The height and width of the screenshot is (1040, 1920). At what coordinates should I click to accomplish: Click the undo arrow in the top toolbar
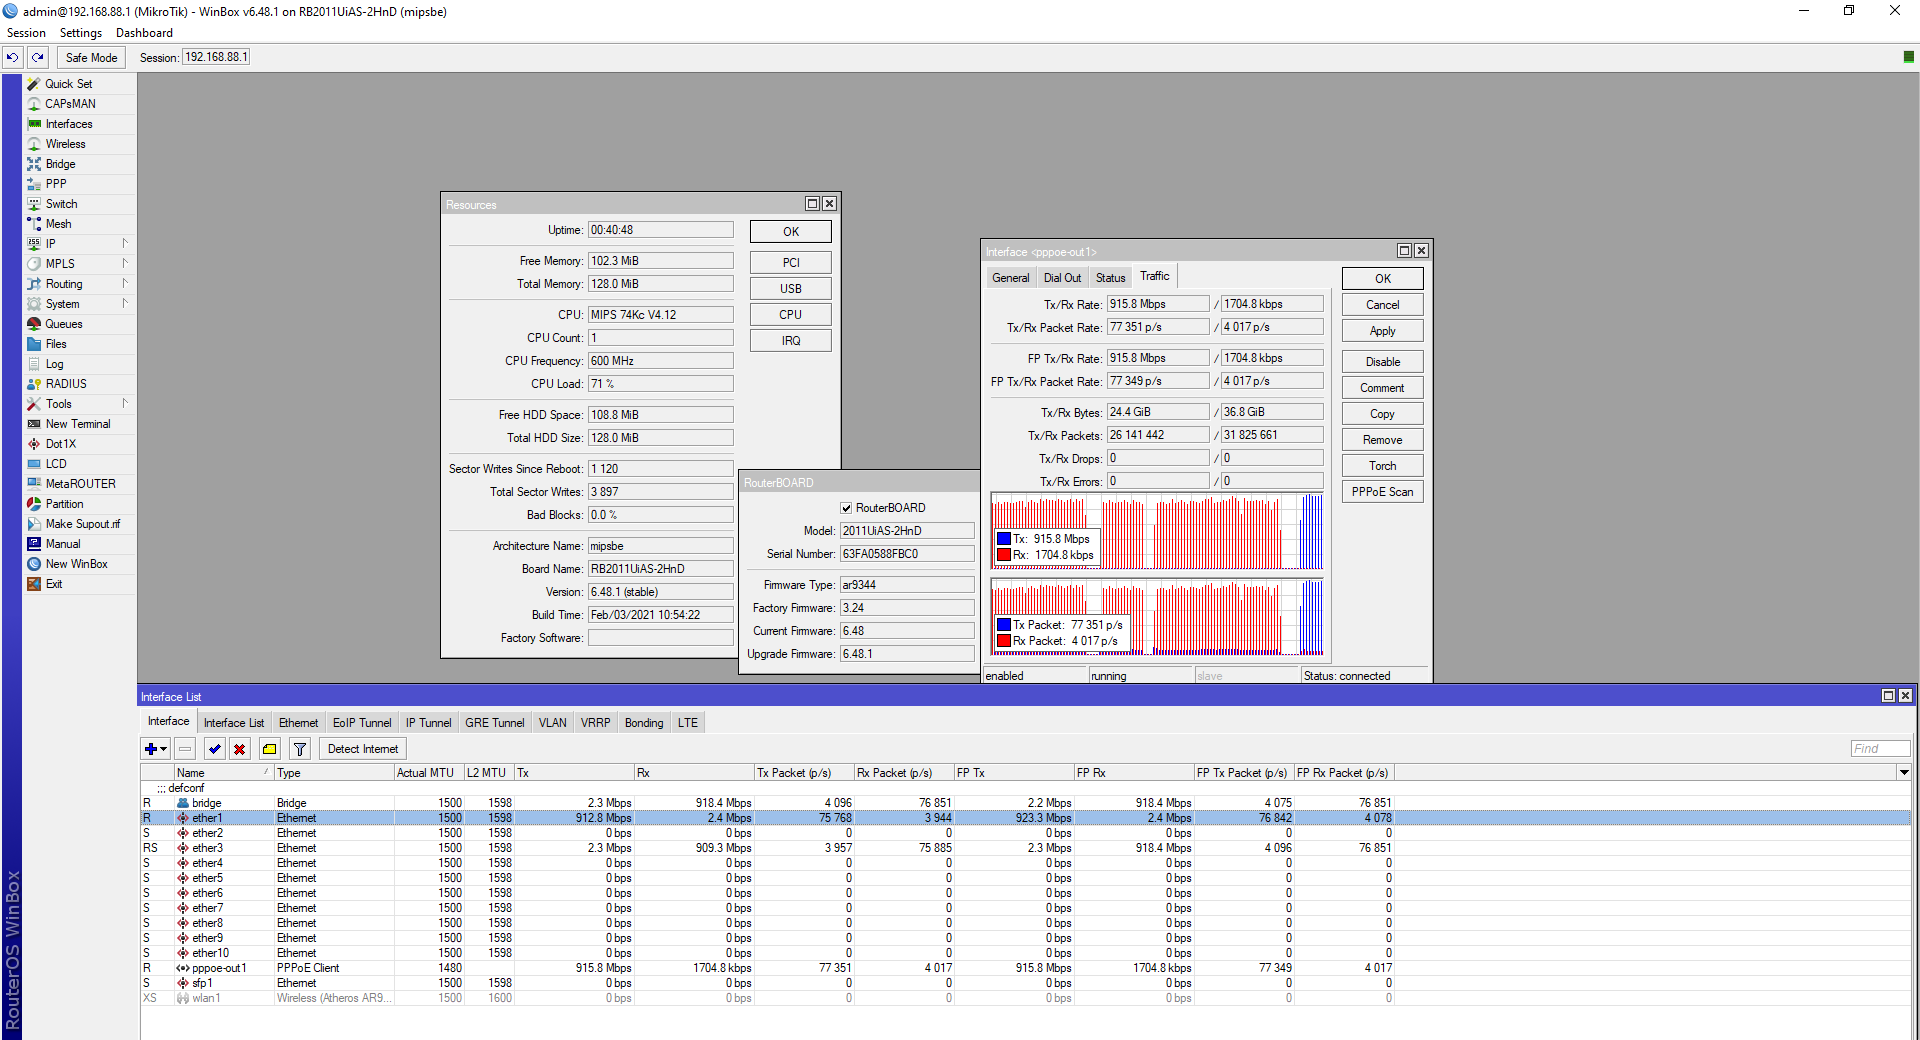13,57
